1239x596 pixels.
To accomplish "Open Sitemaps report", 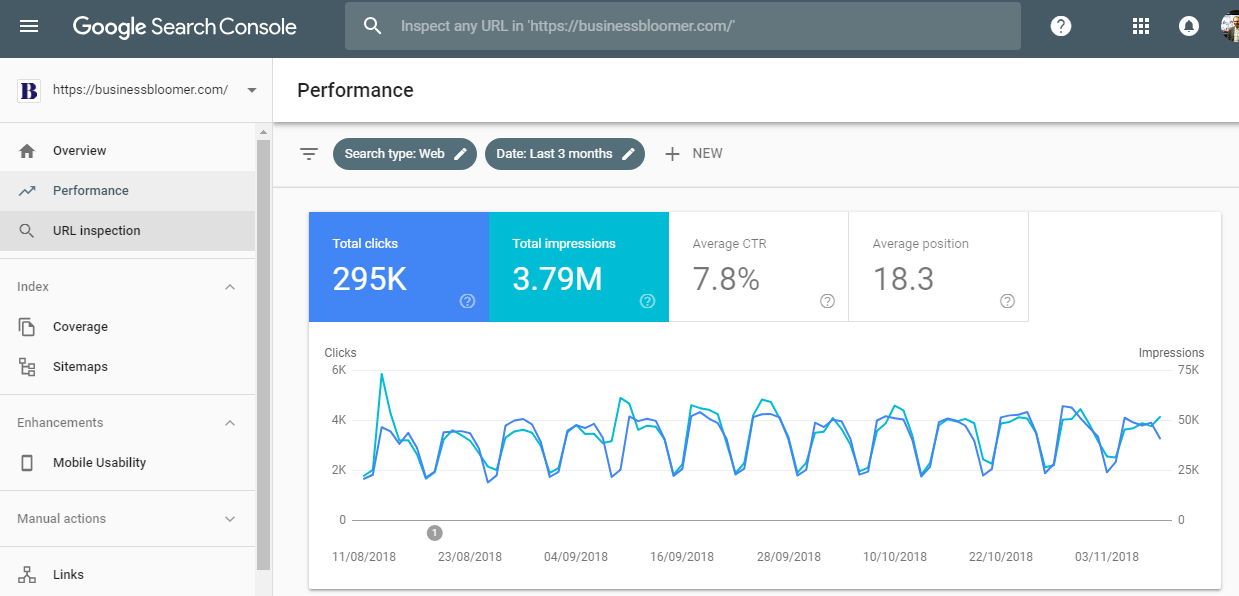I will coord(127,367).
